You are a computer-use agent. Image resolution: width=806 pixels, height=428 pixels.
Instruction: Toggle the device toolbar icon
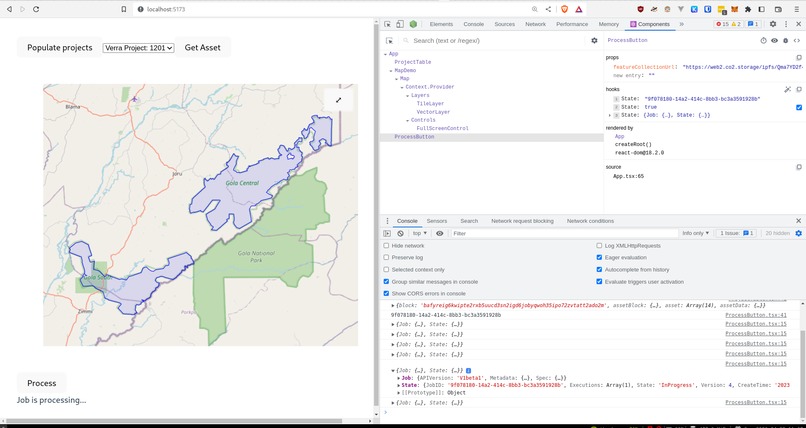(399, 24)
